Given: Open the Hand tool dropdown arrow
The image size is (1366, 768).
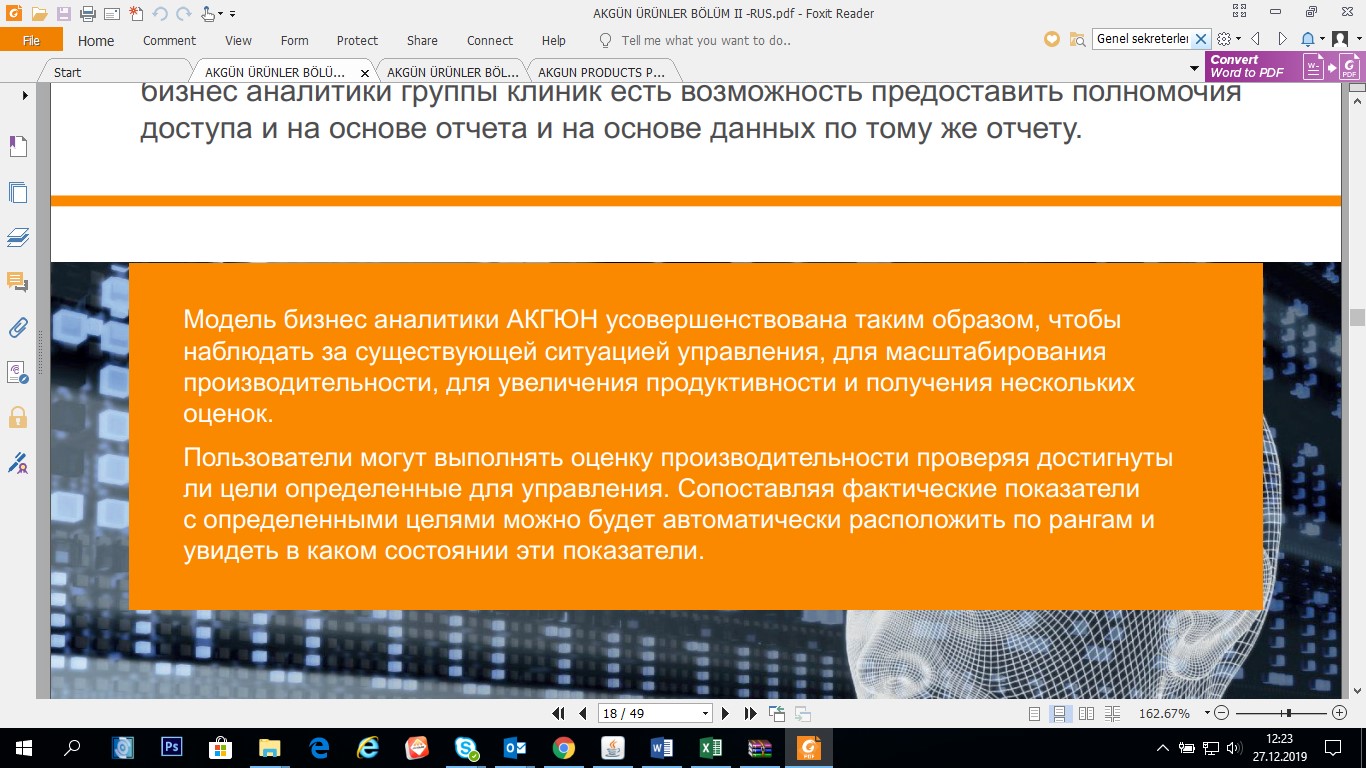Looking at the screenshot, I should (x=220, y=15).
